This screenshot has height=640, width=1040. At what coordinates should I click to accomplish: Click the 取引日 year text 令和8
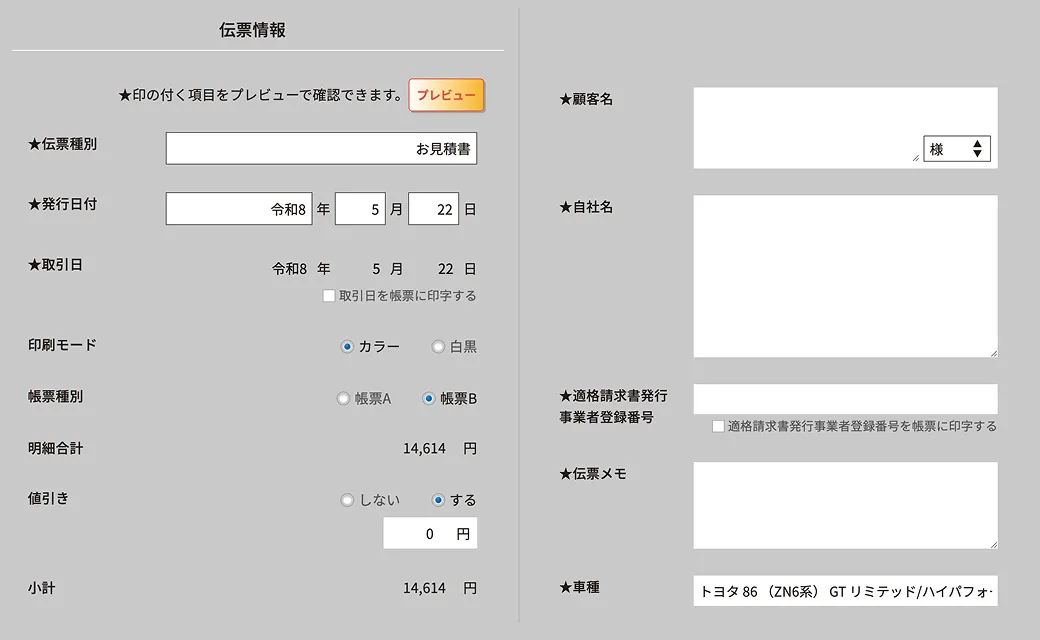pyautogui.click(x=289, y=269)
